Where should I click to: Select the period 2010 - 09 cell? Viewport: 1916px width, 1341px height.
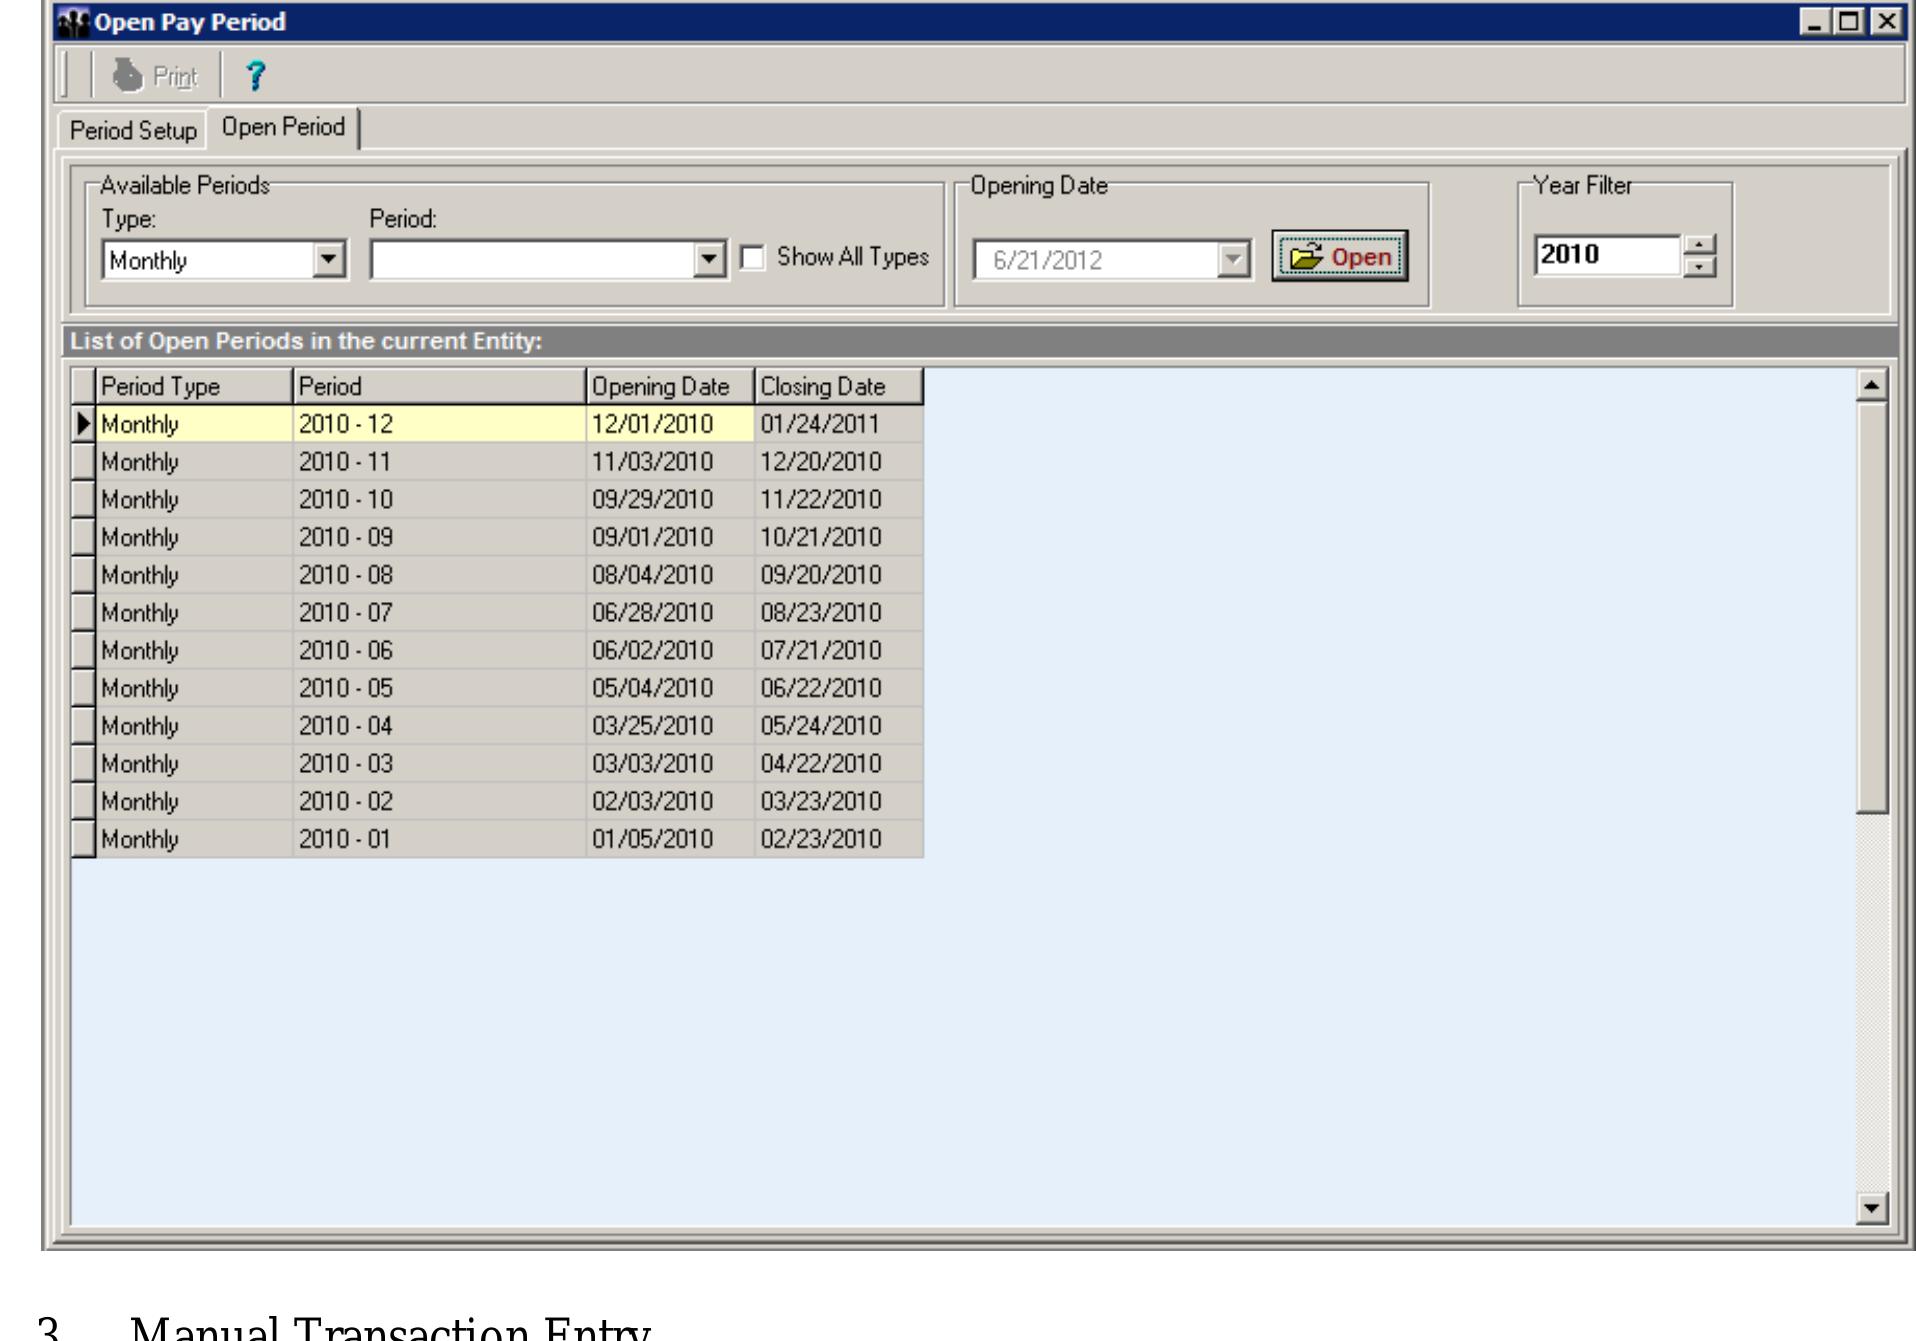coord(439,537)
